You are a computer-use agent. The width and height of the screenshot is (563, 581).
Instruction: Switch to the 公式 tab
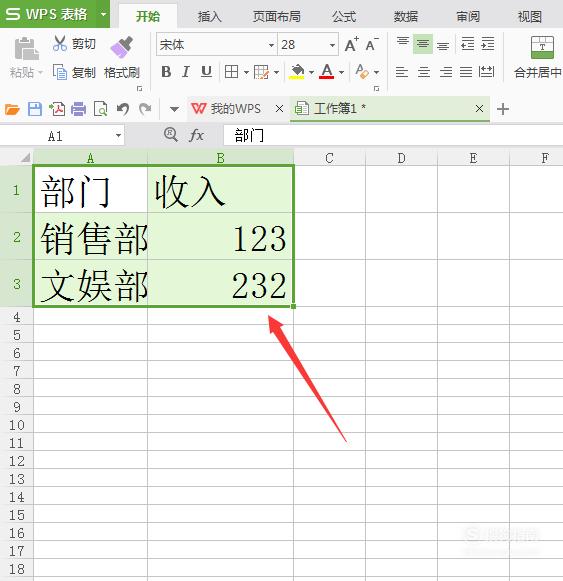[344, 17]
